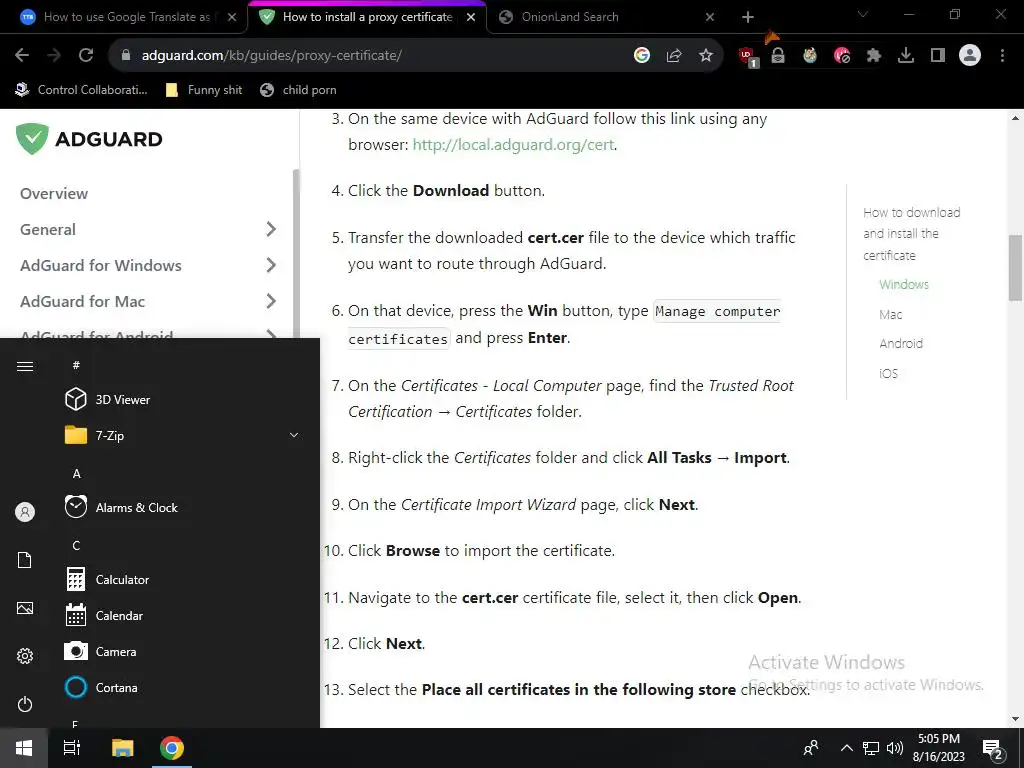This screenshot has width=1024, height=768.
Task: Open Chrome's three-dot menu
Action: [x=1002, y=56]
